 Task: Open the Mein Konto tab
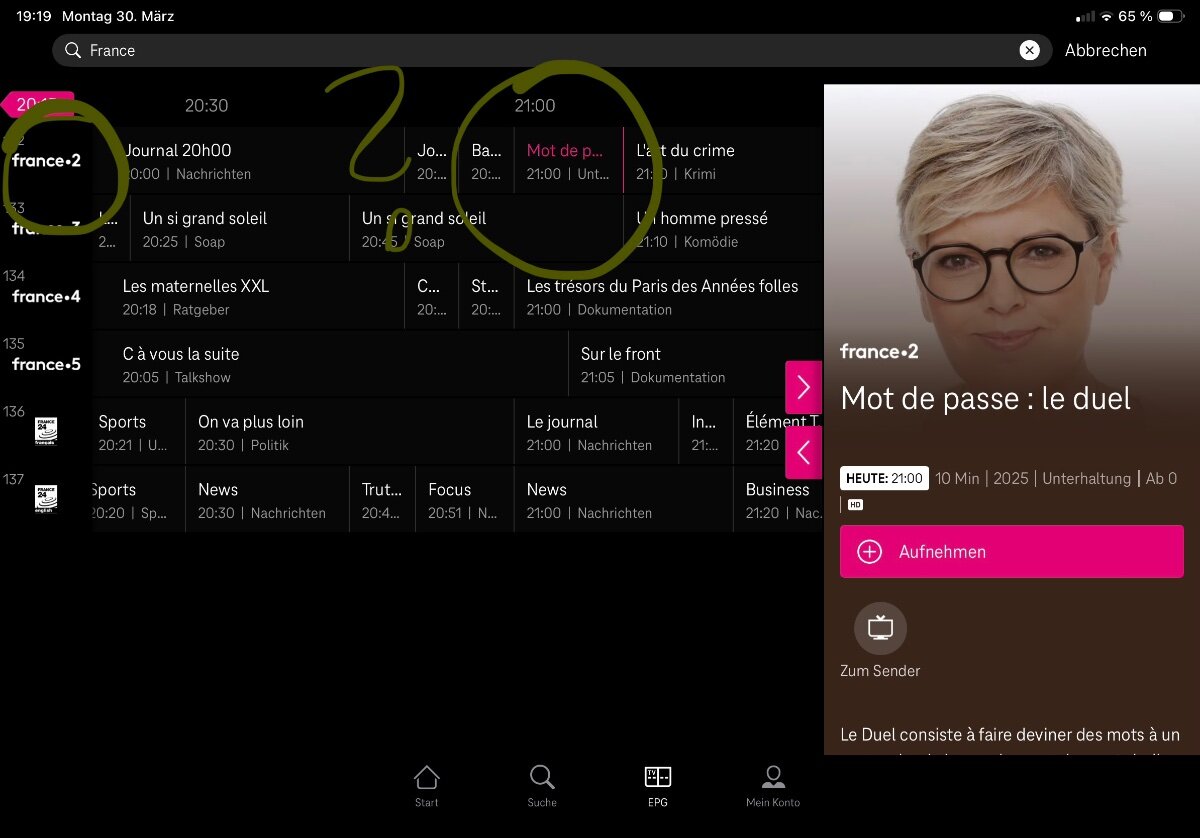tap(773, 785)
